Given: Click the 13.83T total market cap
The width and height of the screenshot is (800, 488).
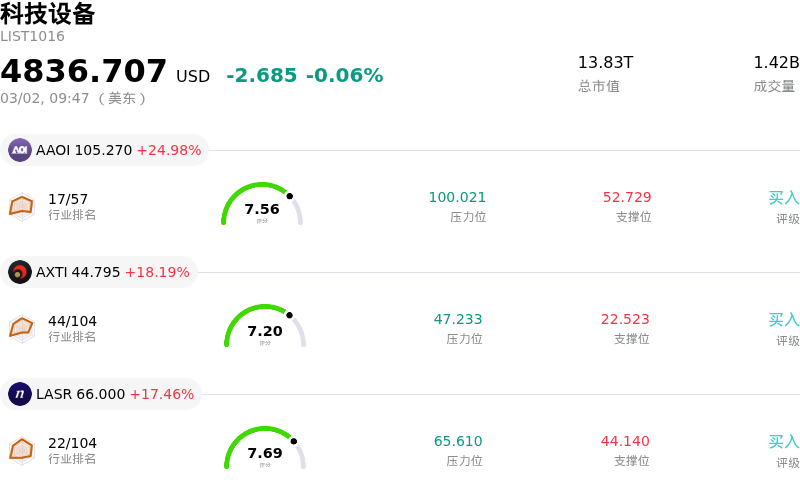Looking at the screenshot, I should coord(605,63).
